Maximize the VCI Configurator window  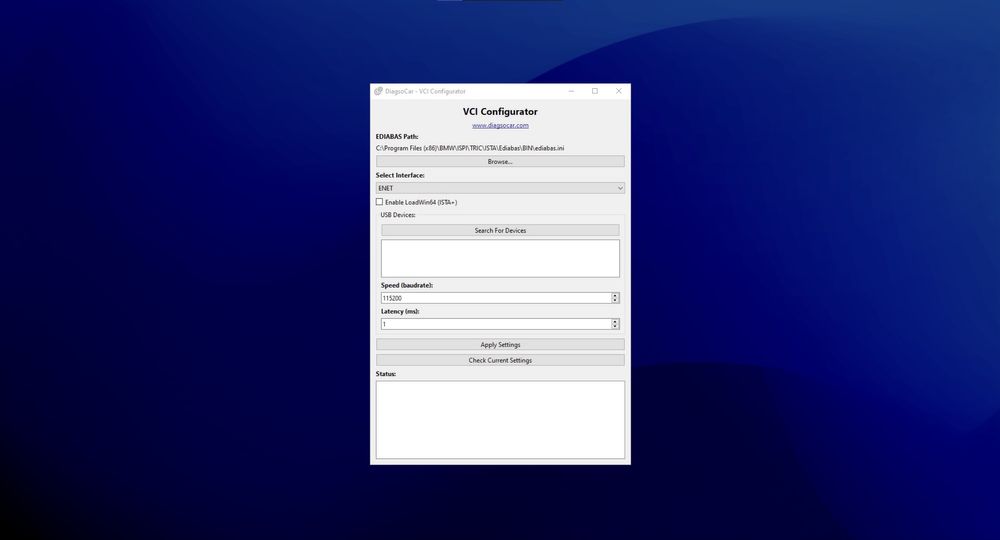point(595,91)
